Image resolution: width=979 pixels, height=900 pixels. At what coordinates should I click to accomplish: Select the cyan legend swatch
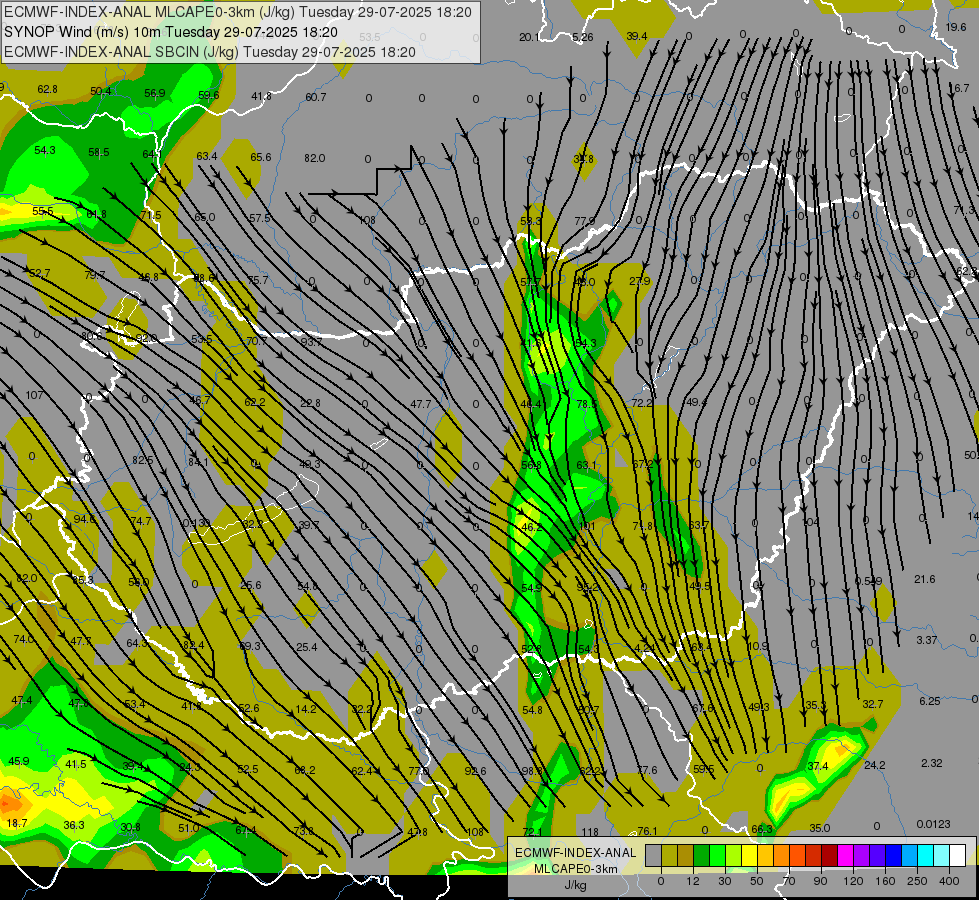pyautogui.click(x=927, y=856)
